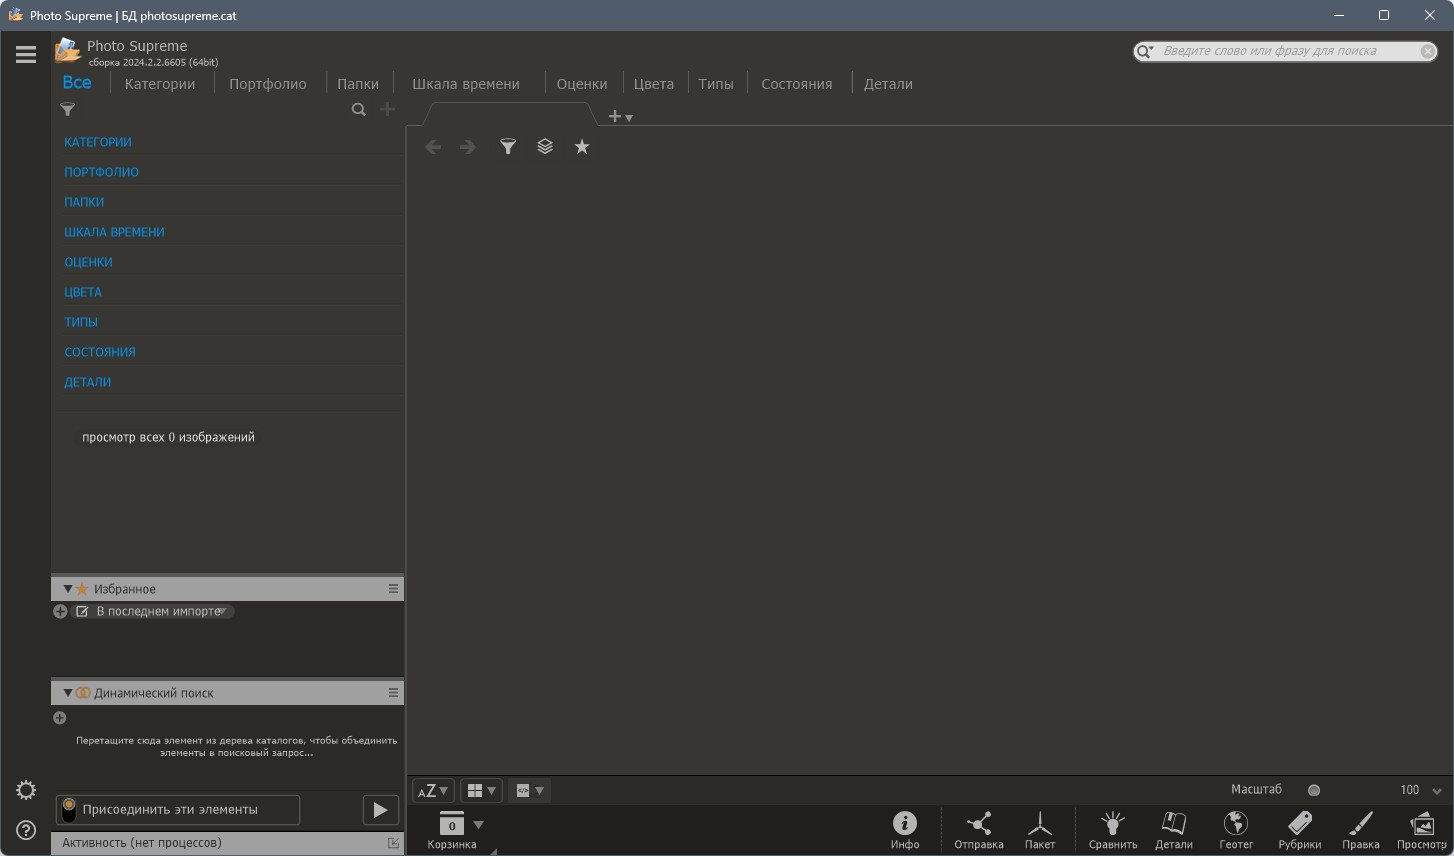
Task: Switch to the Шкала времени tab
Action: tap(466, 84)
